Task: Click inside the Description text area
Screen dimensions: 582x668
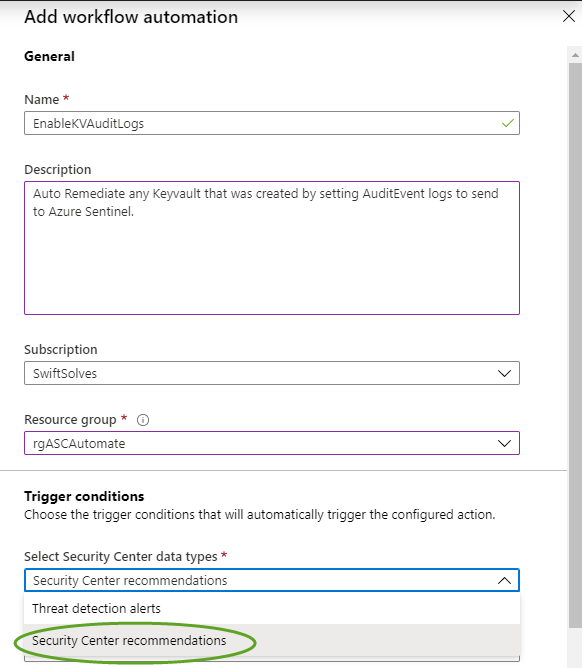Action: tap(272, 248)
